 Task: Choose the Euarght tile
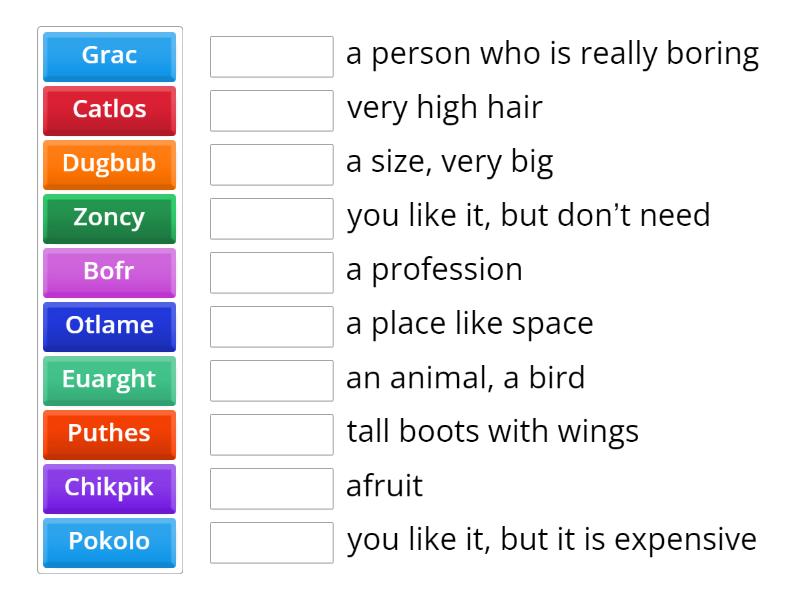point(108,380)
